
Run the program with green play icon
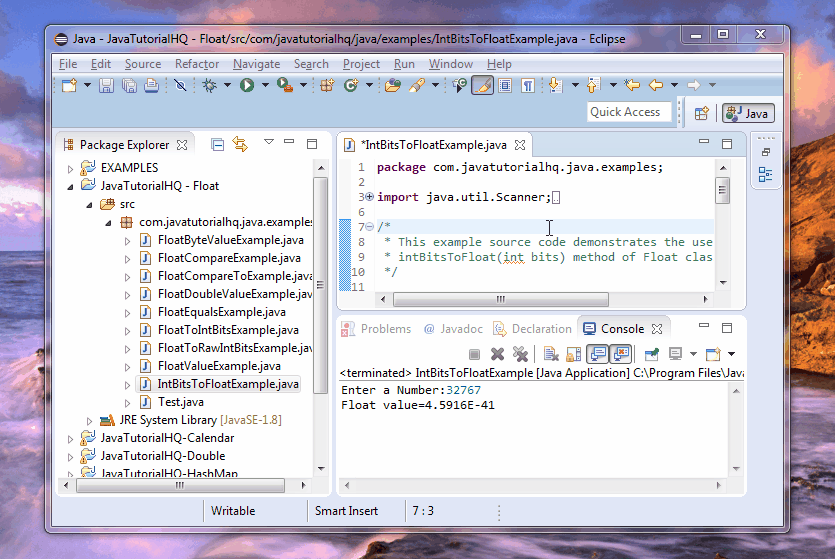pos(247,85)
